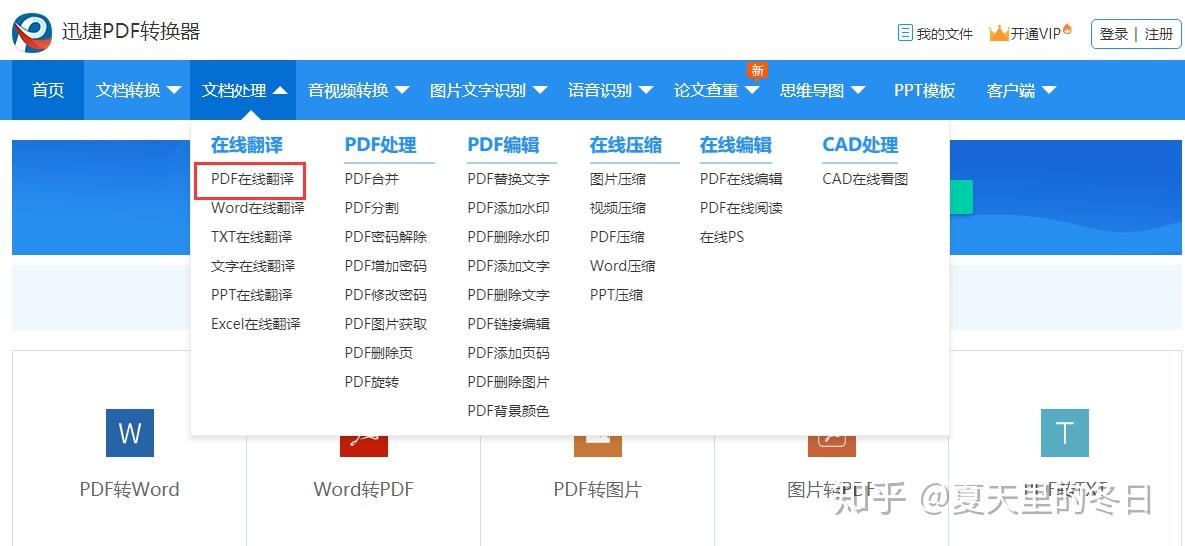This screenshot has height=546, width=1185.
Task: Open PDF在线阅读 tool
Action: [x=741, y=208]
